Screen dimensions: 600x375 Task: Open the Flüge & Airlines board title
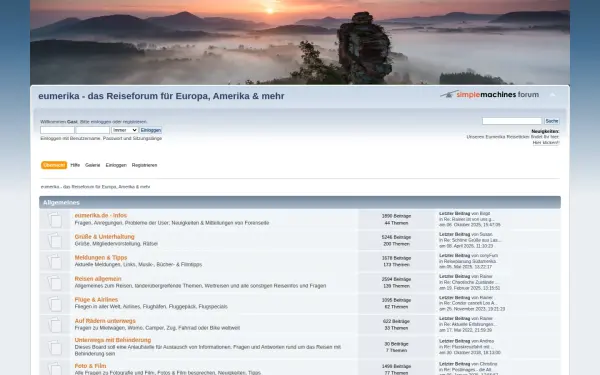point(96,300)
